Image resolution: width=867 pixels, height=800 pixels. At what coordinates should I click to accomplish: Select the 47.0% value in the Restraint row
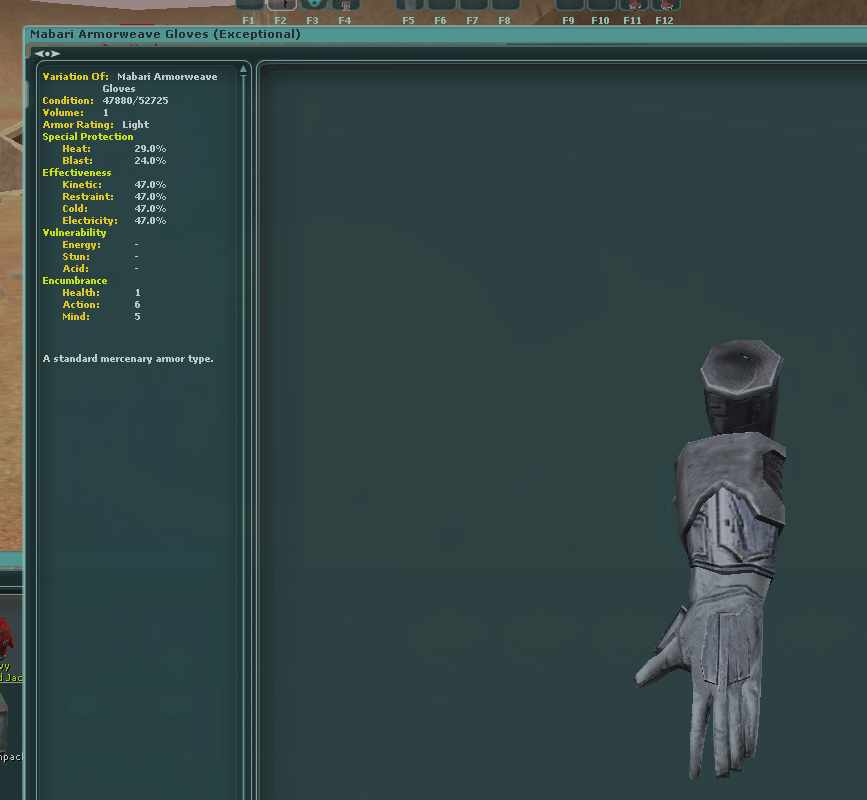click(x=150, y=197)
